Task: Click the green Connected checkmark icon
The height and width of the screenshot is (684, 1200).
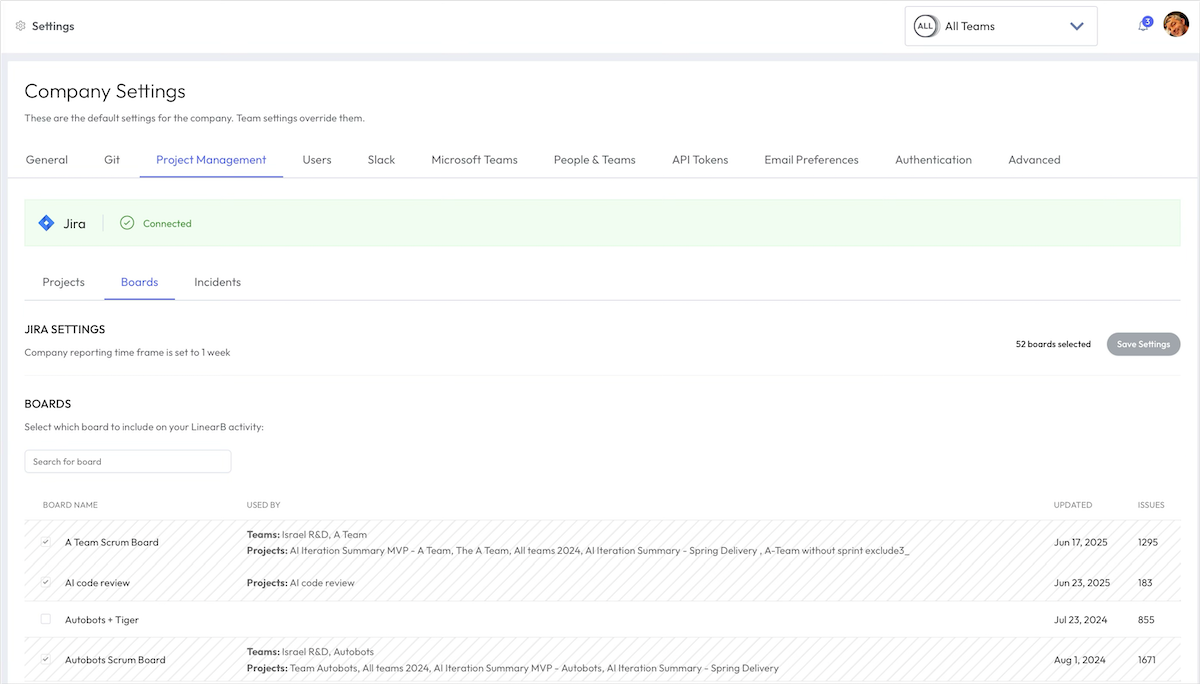Action: point(127,223)
